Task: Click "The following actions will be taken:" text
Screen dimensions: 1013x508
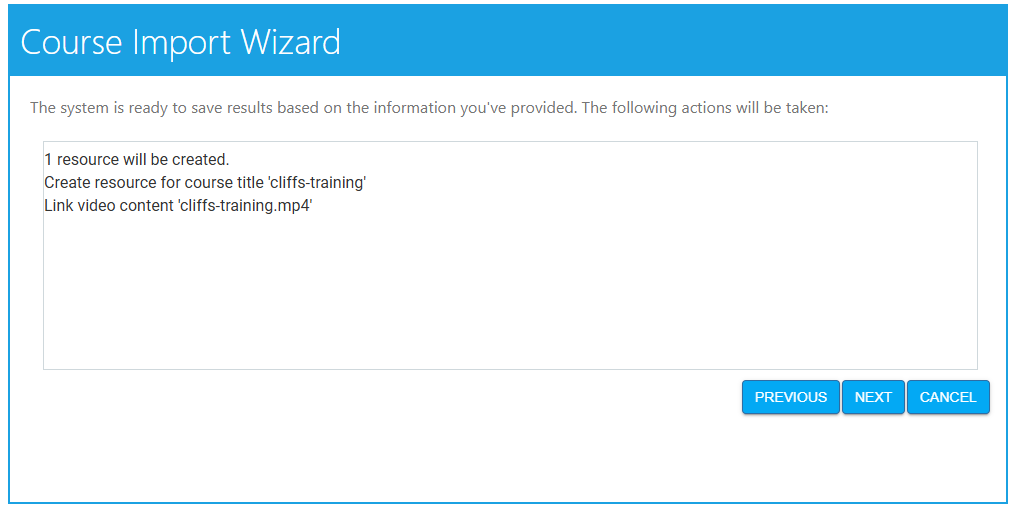Action: pos(704,108)
